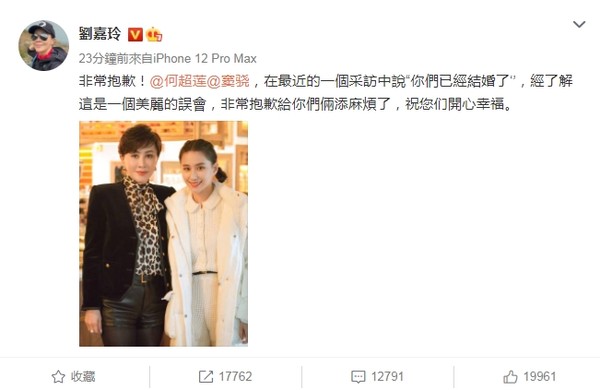Viewport: 600px width, 390px height.
Task: Click the comment count 12791
Action: coord(387,377)
